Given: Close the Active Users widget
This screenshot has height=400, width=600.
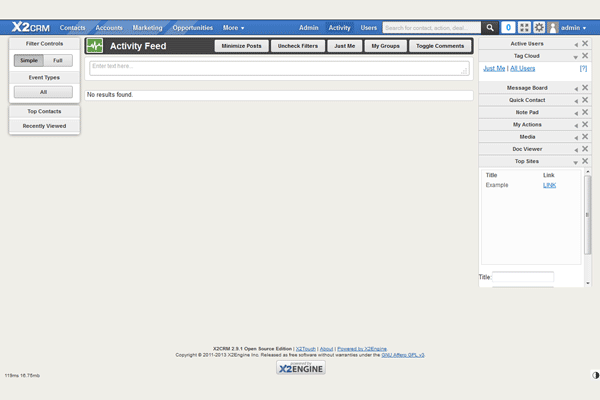Looking at the screenshot, I should [x=585, y=44].
